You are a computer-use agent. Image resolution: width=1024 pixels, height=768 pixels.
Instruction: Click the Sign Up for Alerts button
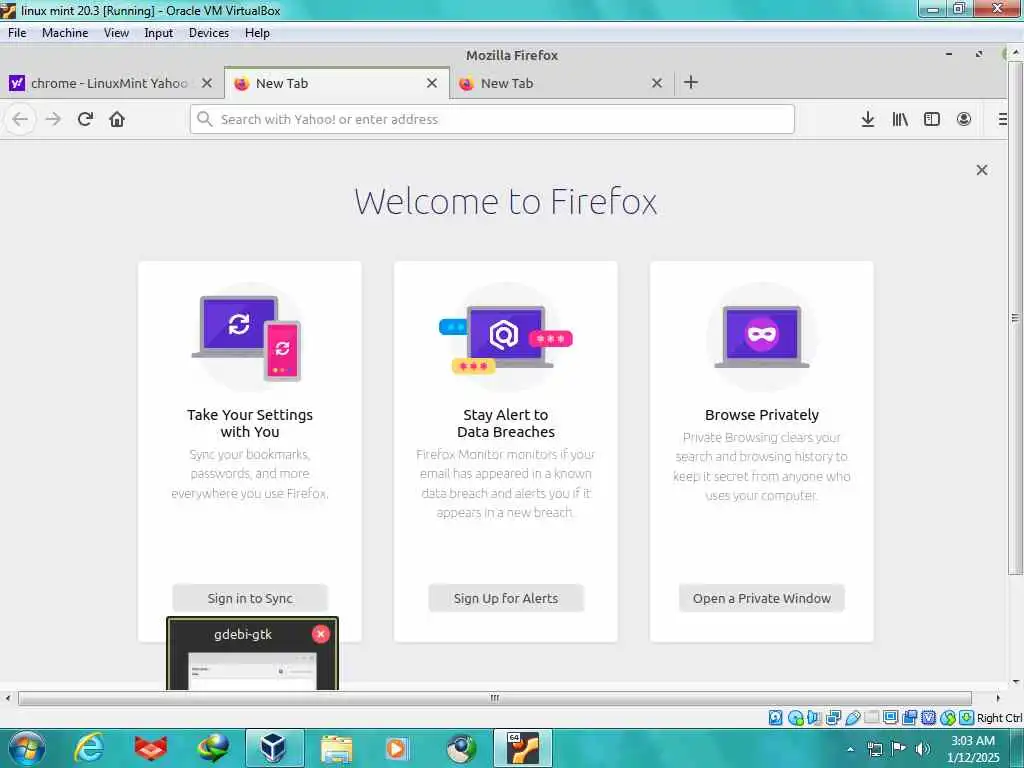[506, 598]
